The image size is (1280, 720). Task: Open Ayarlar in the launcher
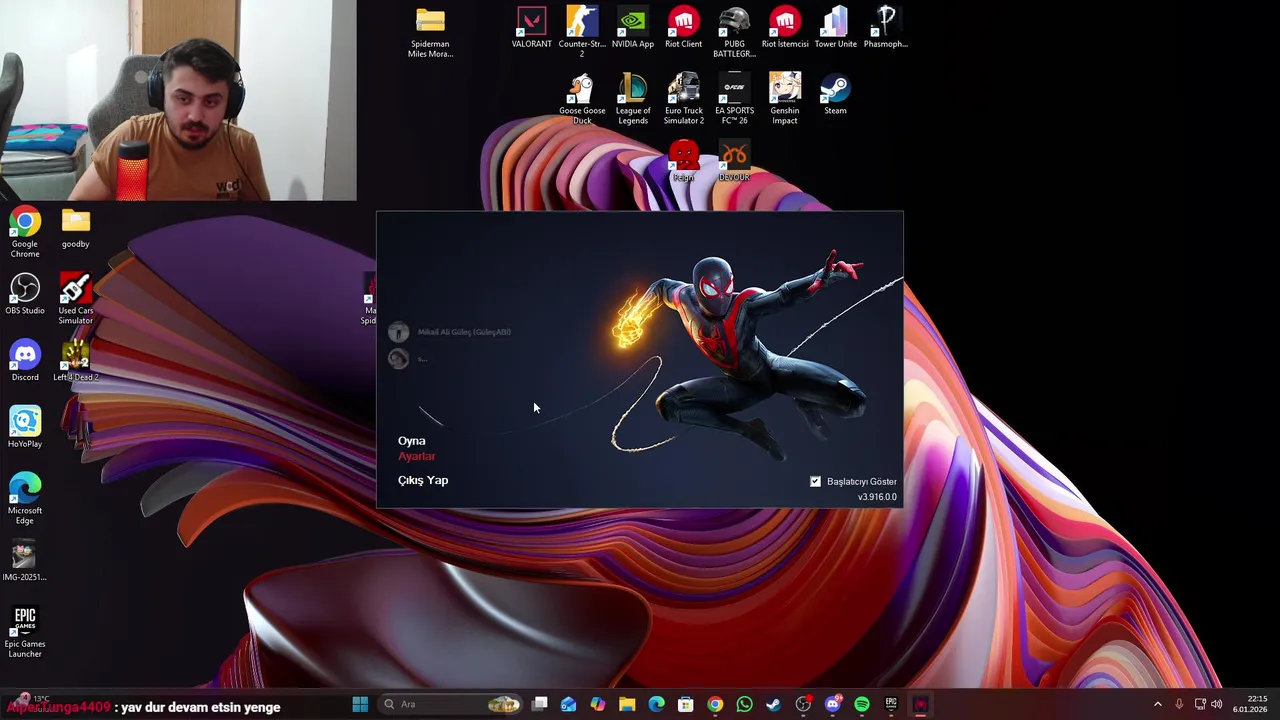(x=416, y=456)
